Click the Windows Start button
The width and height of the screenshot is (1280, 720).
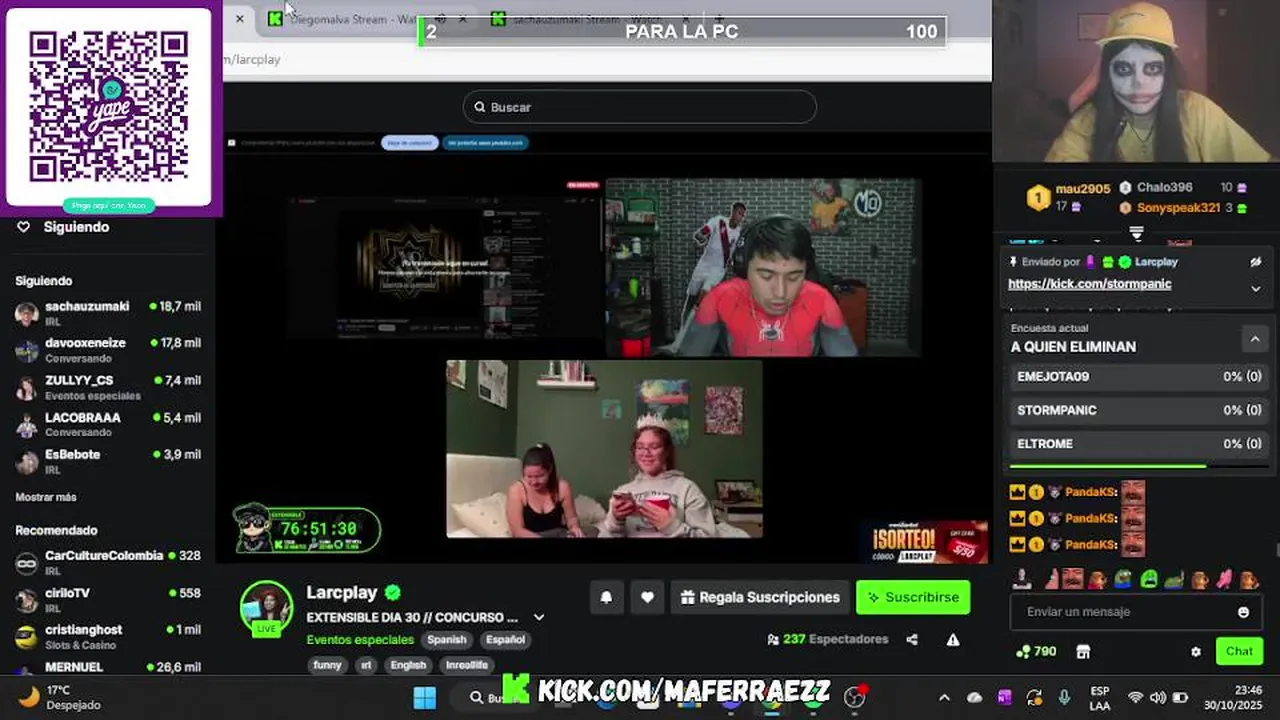(425, 697)
